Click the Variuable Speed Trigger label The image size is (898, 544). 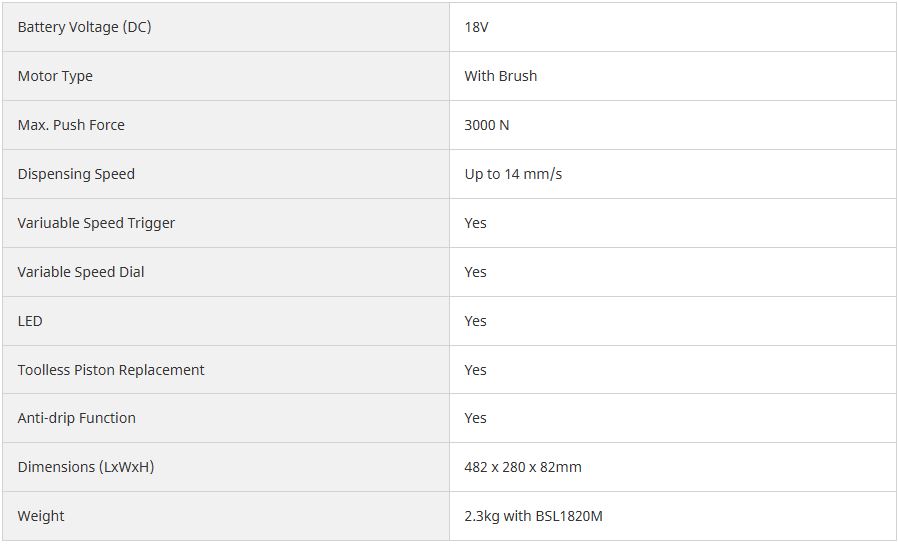(96, 223)
